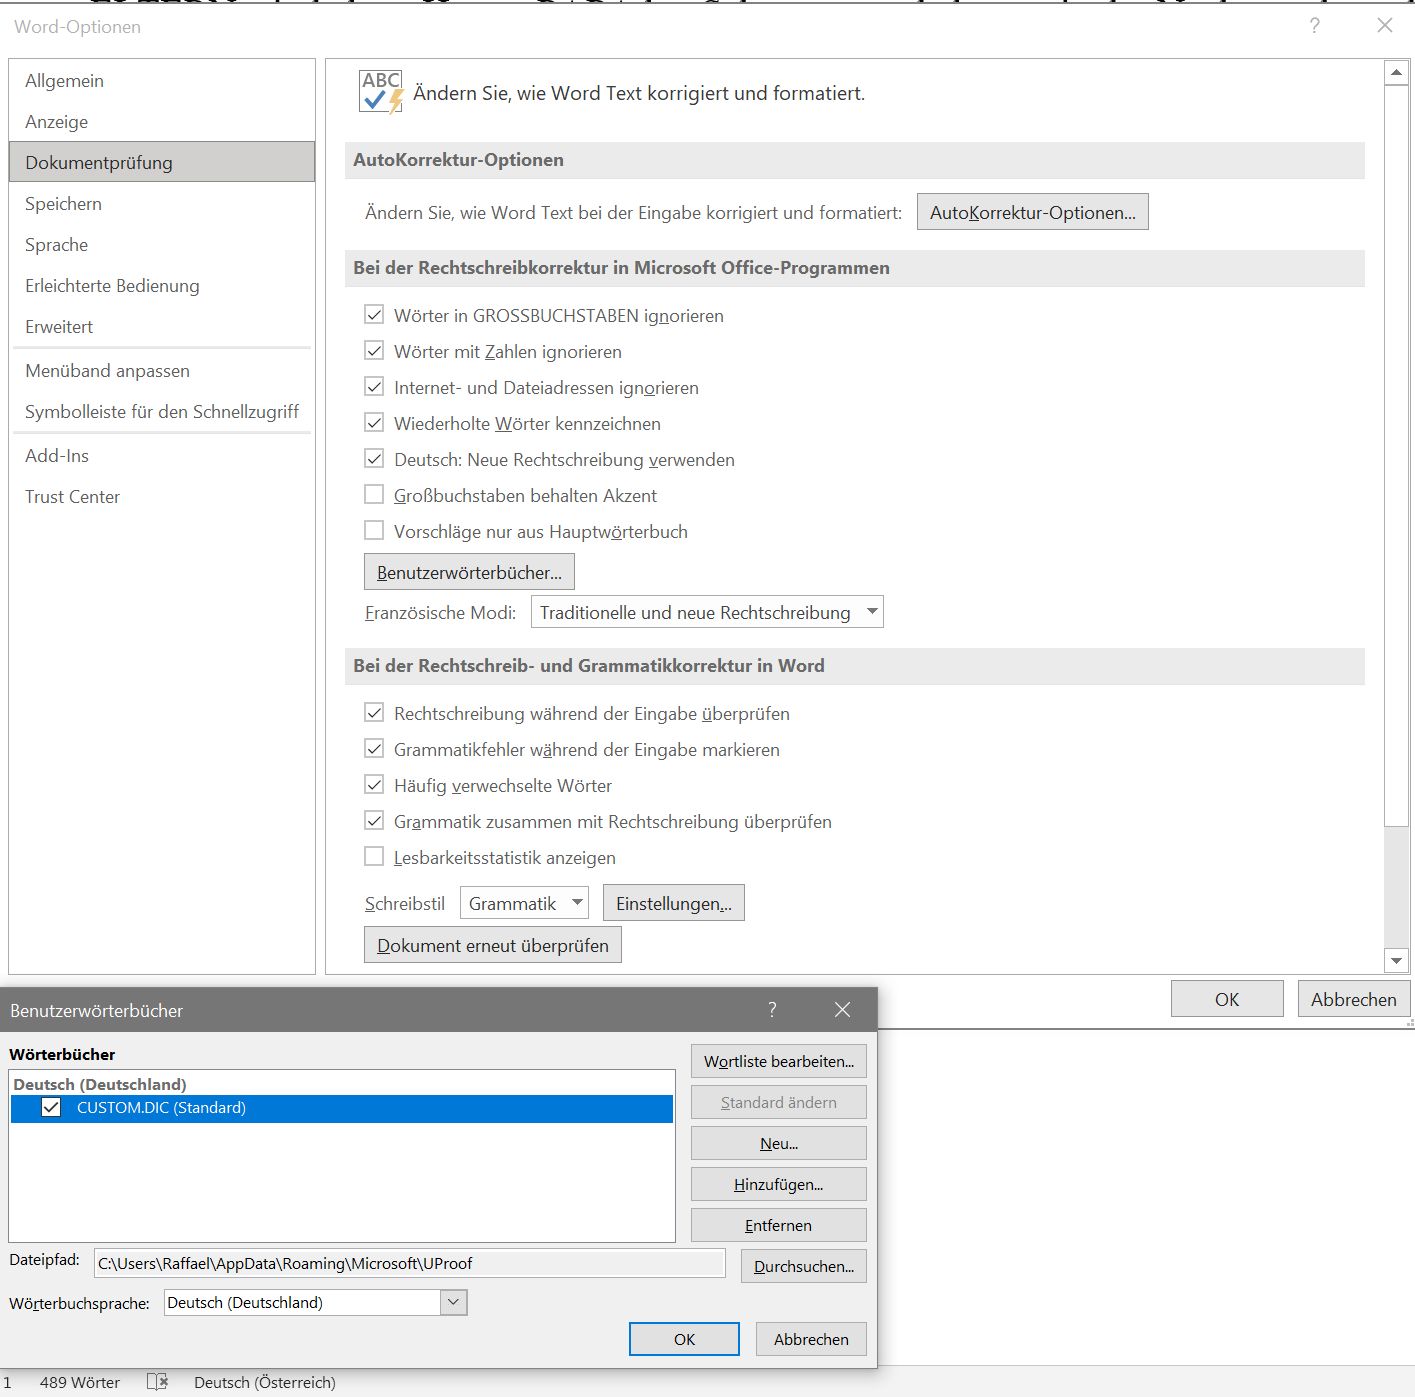Disable Deutsch: Neue Rechtschreibung verwenden
This screenshot has width=1415, height=1397.
pyautogui.click(x=374, y=459)
